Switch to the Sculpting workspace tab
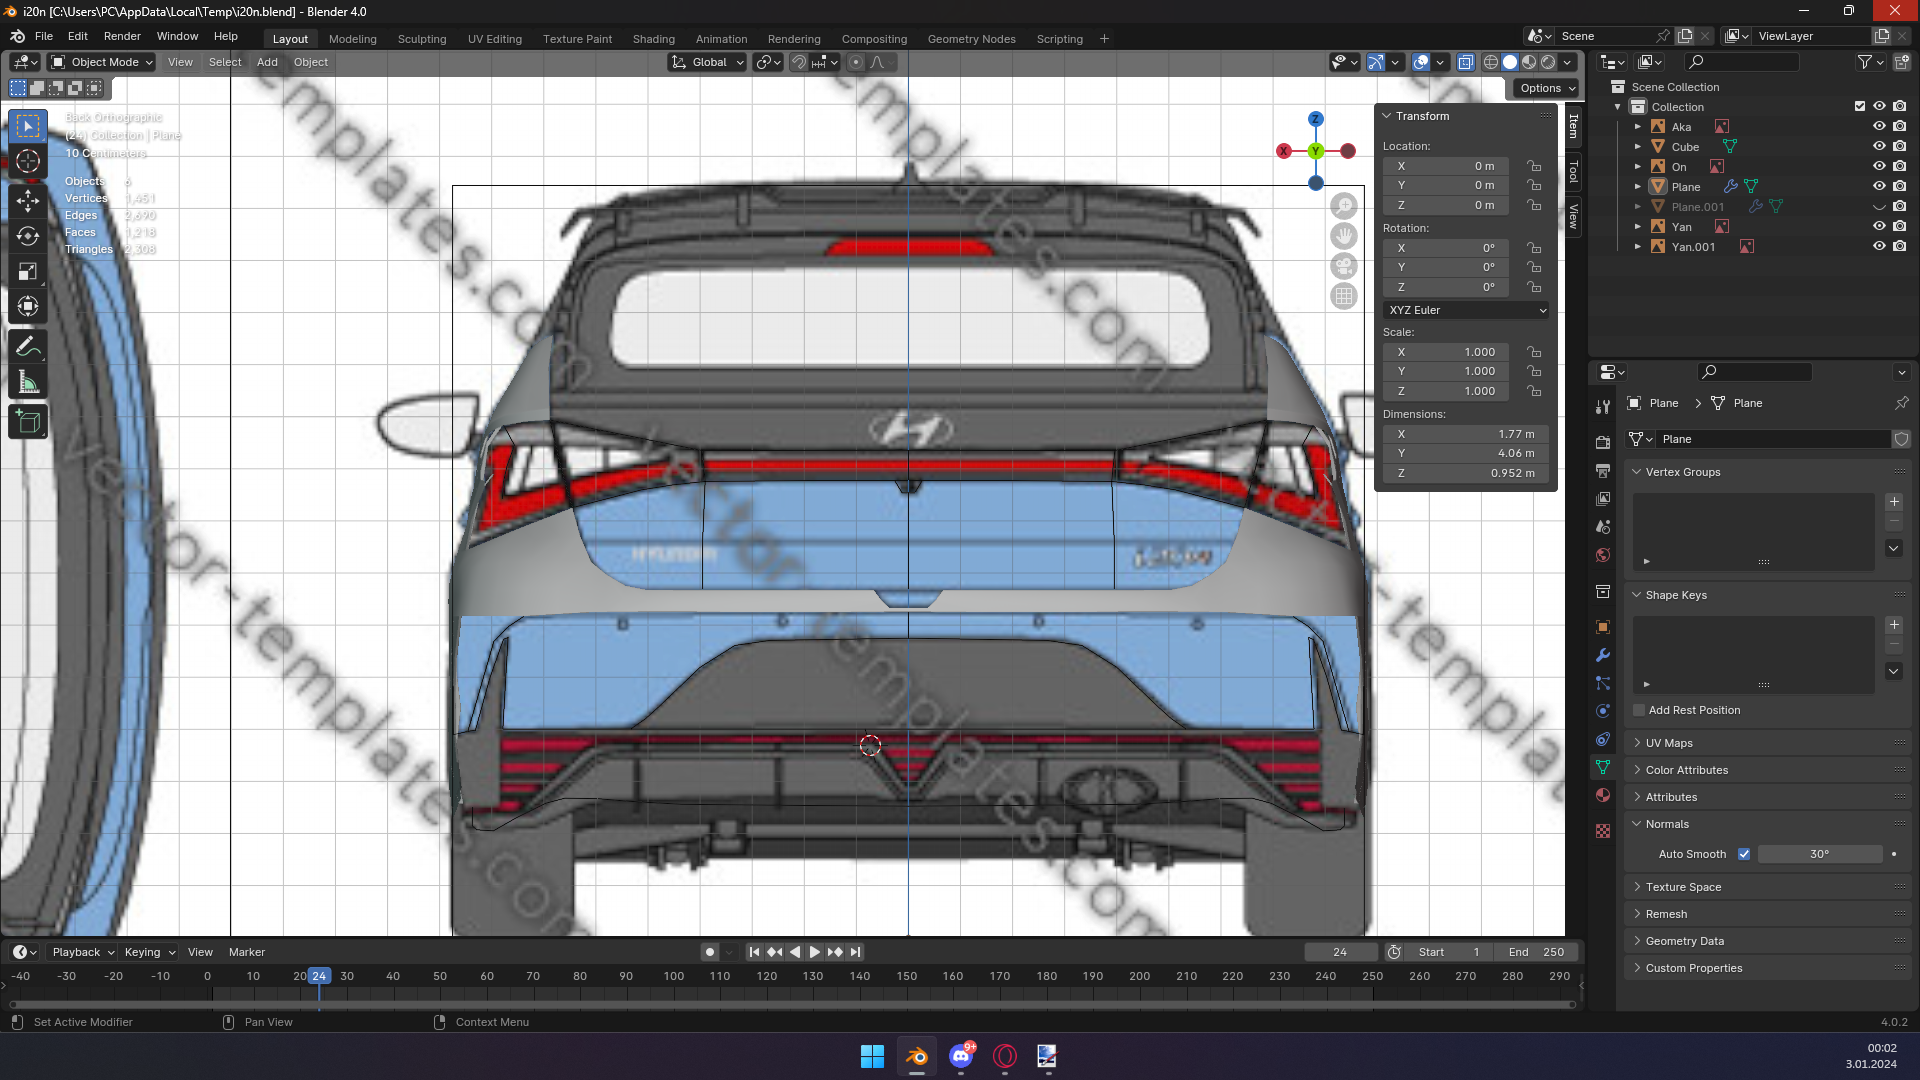The height and width of the screenshot is (1080, 1920). [422, 39]
